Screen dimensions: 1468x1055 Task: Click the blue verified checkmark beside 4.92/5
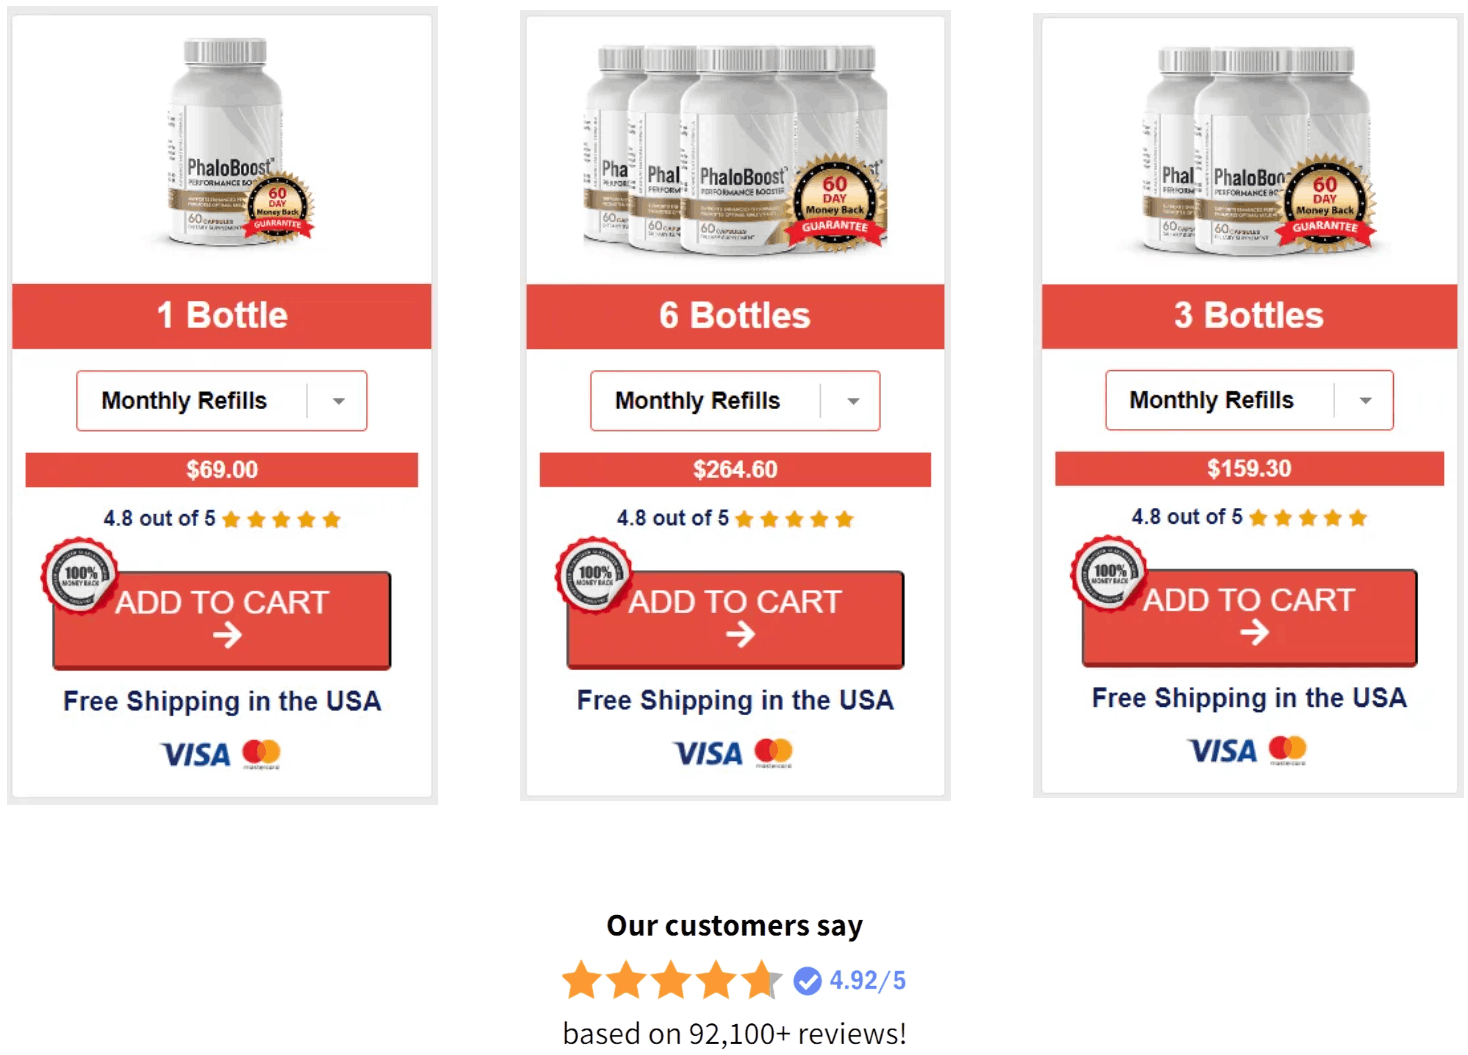(x=808, y=981)
